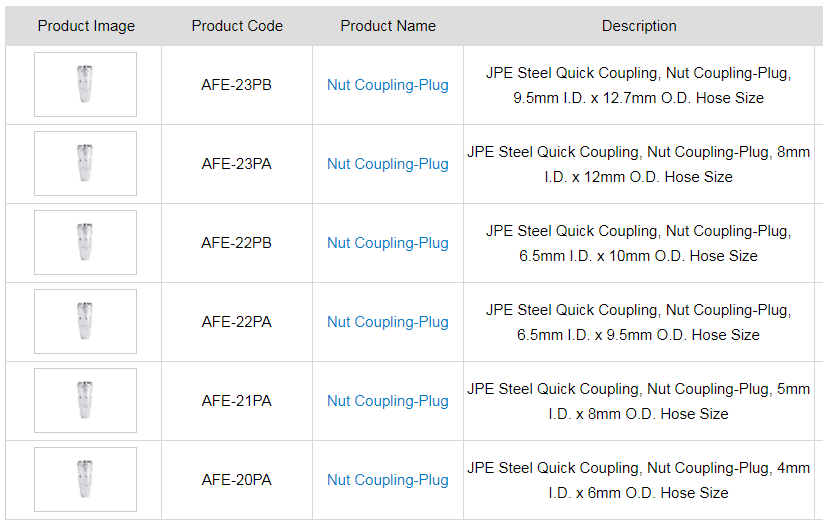Viewport: 823px width, 527px height.
Task: Follow the Nut Coupling-Plug link for AFE-22PB
Action: tap(387, 243)
